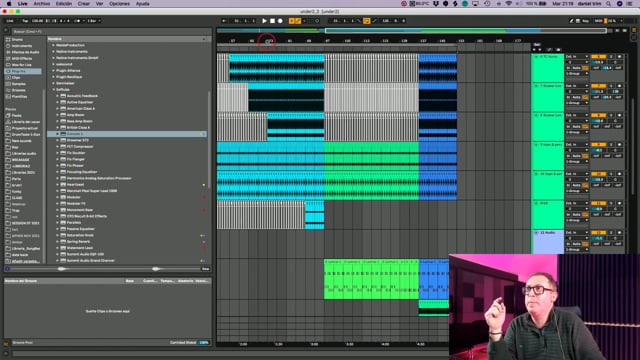Toggle the first track's activator button
The height and width of the screenshot is (360, 640).
[598, 57]
